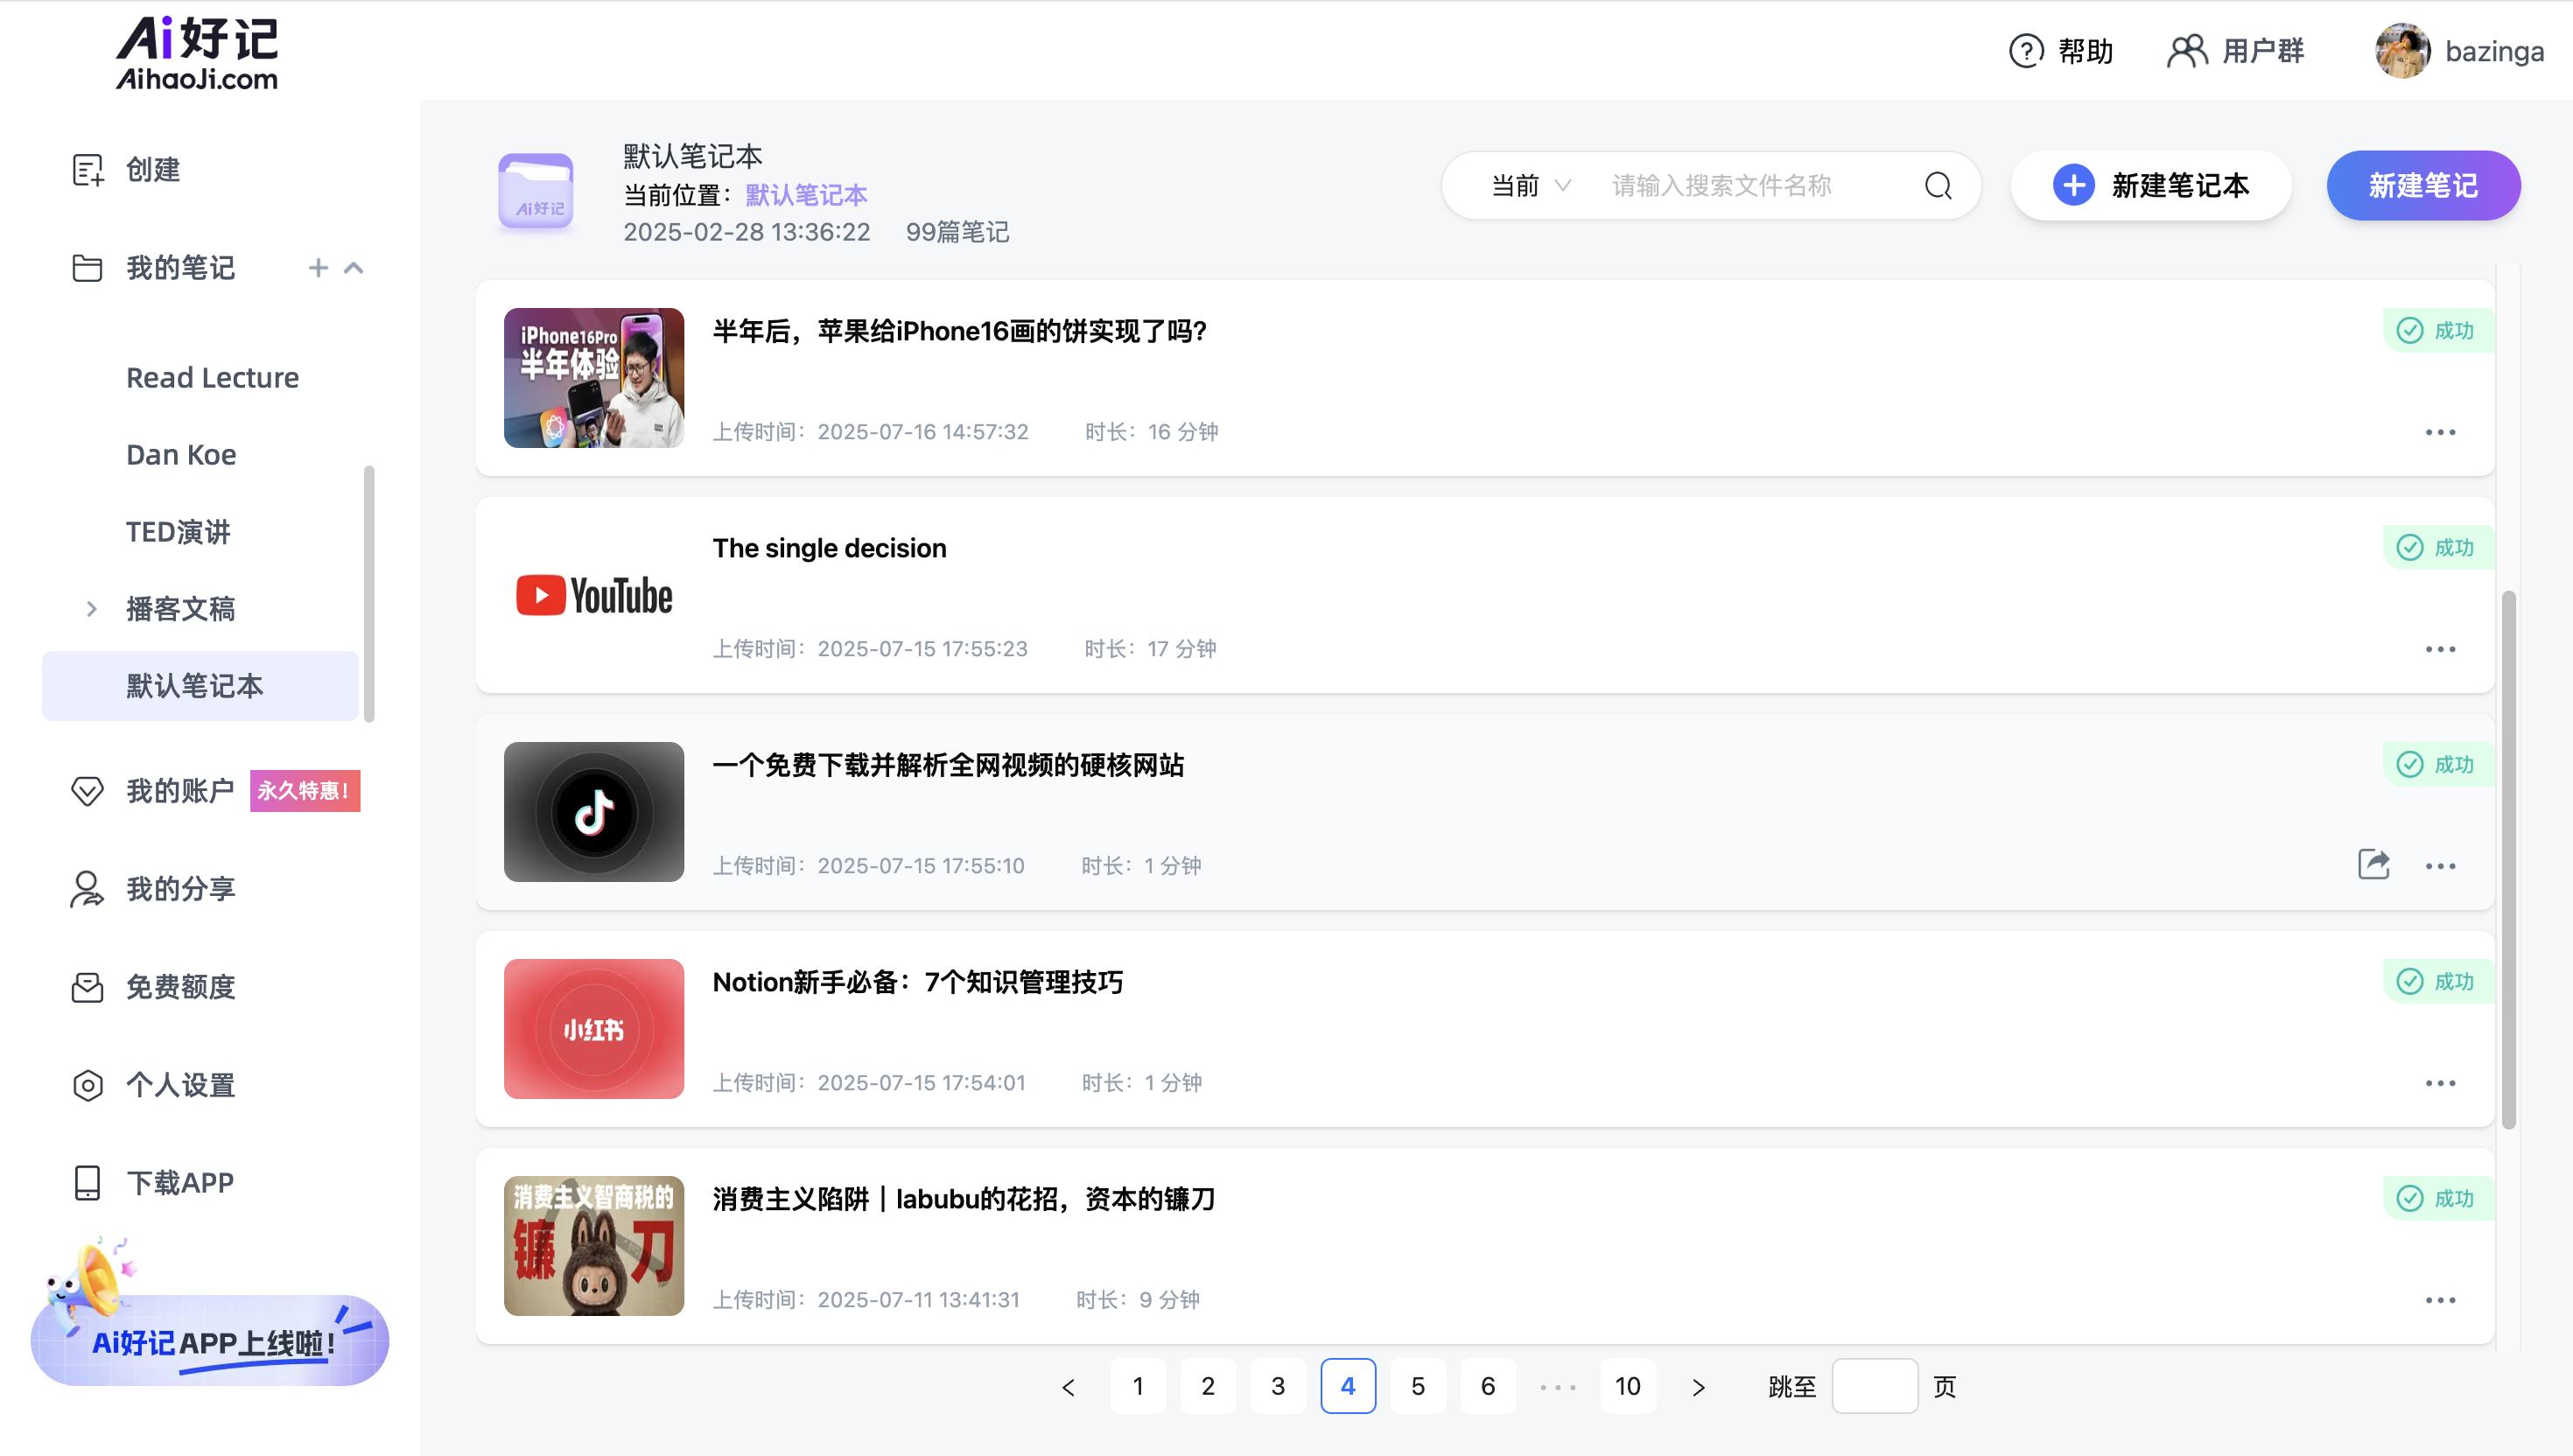Screen dimensions: 2573x1456
Task: Open 我的账户 menu item
Action: point(180,791)
